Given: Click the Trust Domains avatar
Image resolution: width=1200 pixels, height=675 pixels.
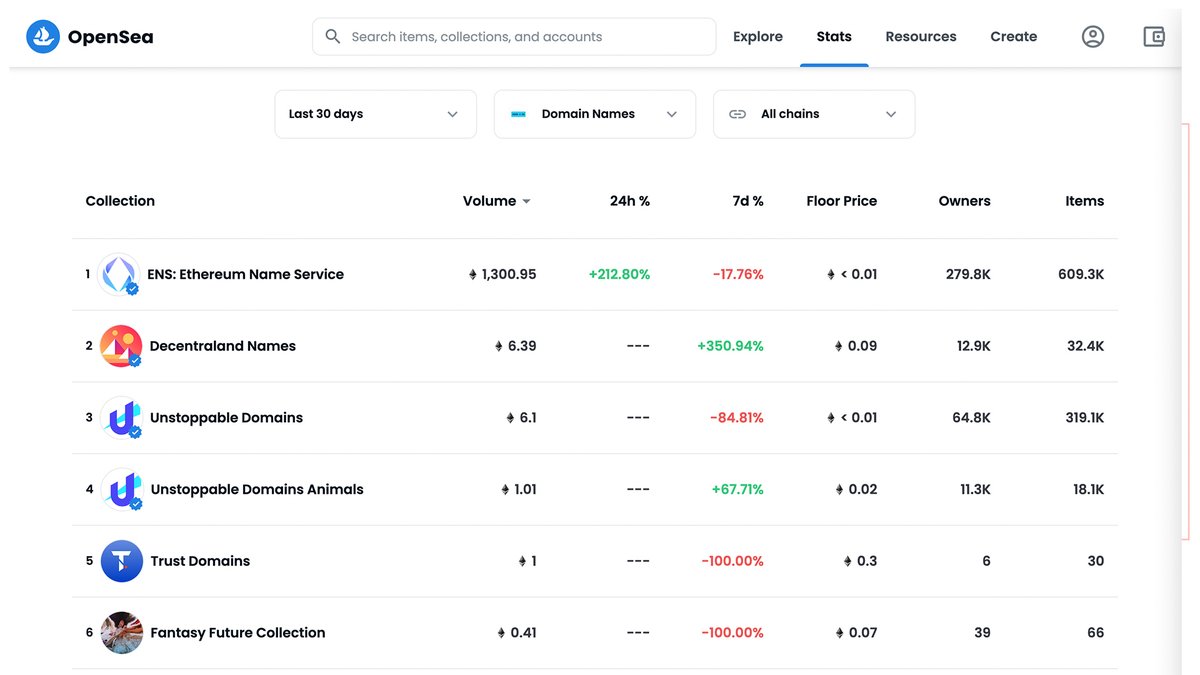Looking at the screenshot, I should [x=120, y=561].
